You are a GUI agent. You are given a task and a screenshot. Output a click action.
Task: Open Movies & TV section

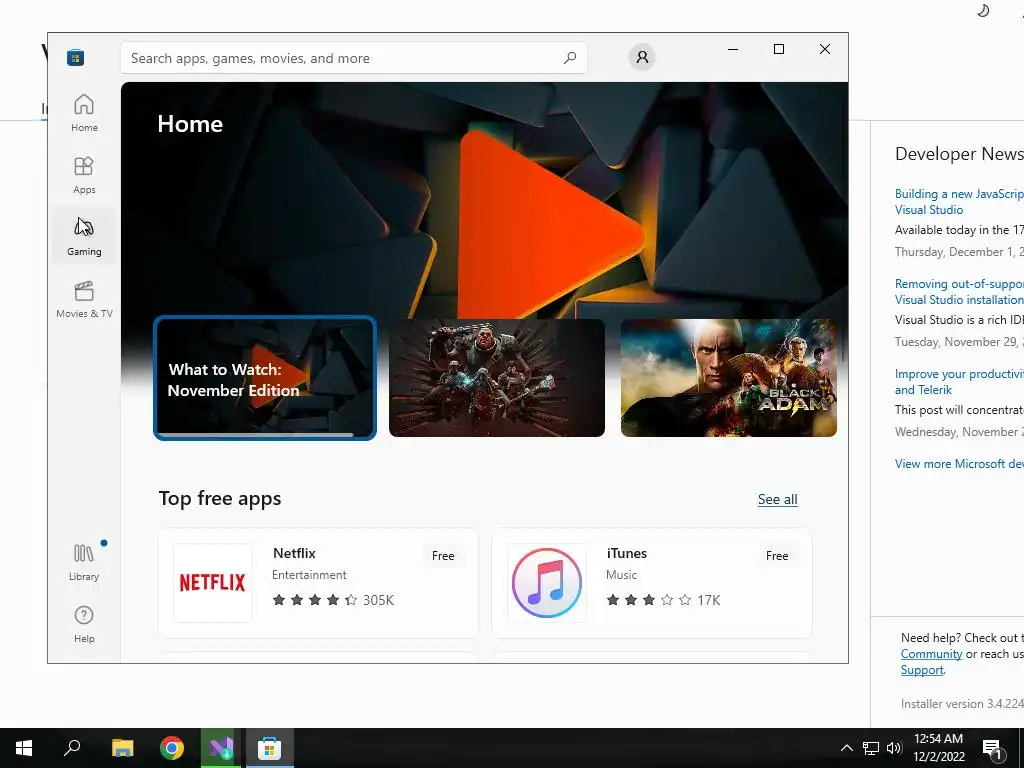84,298
